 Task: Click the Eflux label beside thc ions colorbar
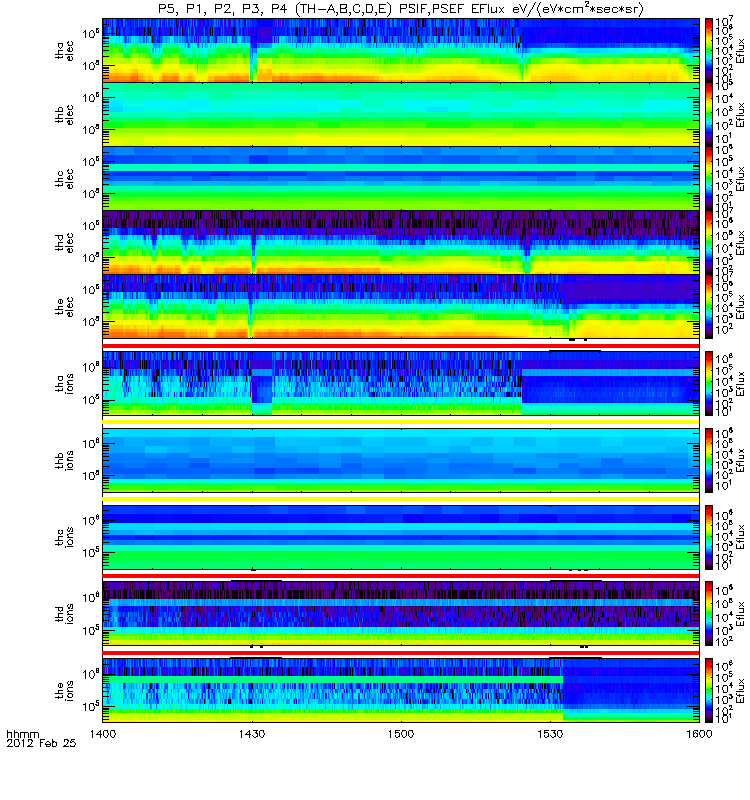pos(740,536)
